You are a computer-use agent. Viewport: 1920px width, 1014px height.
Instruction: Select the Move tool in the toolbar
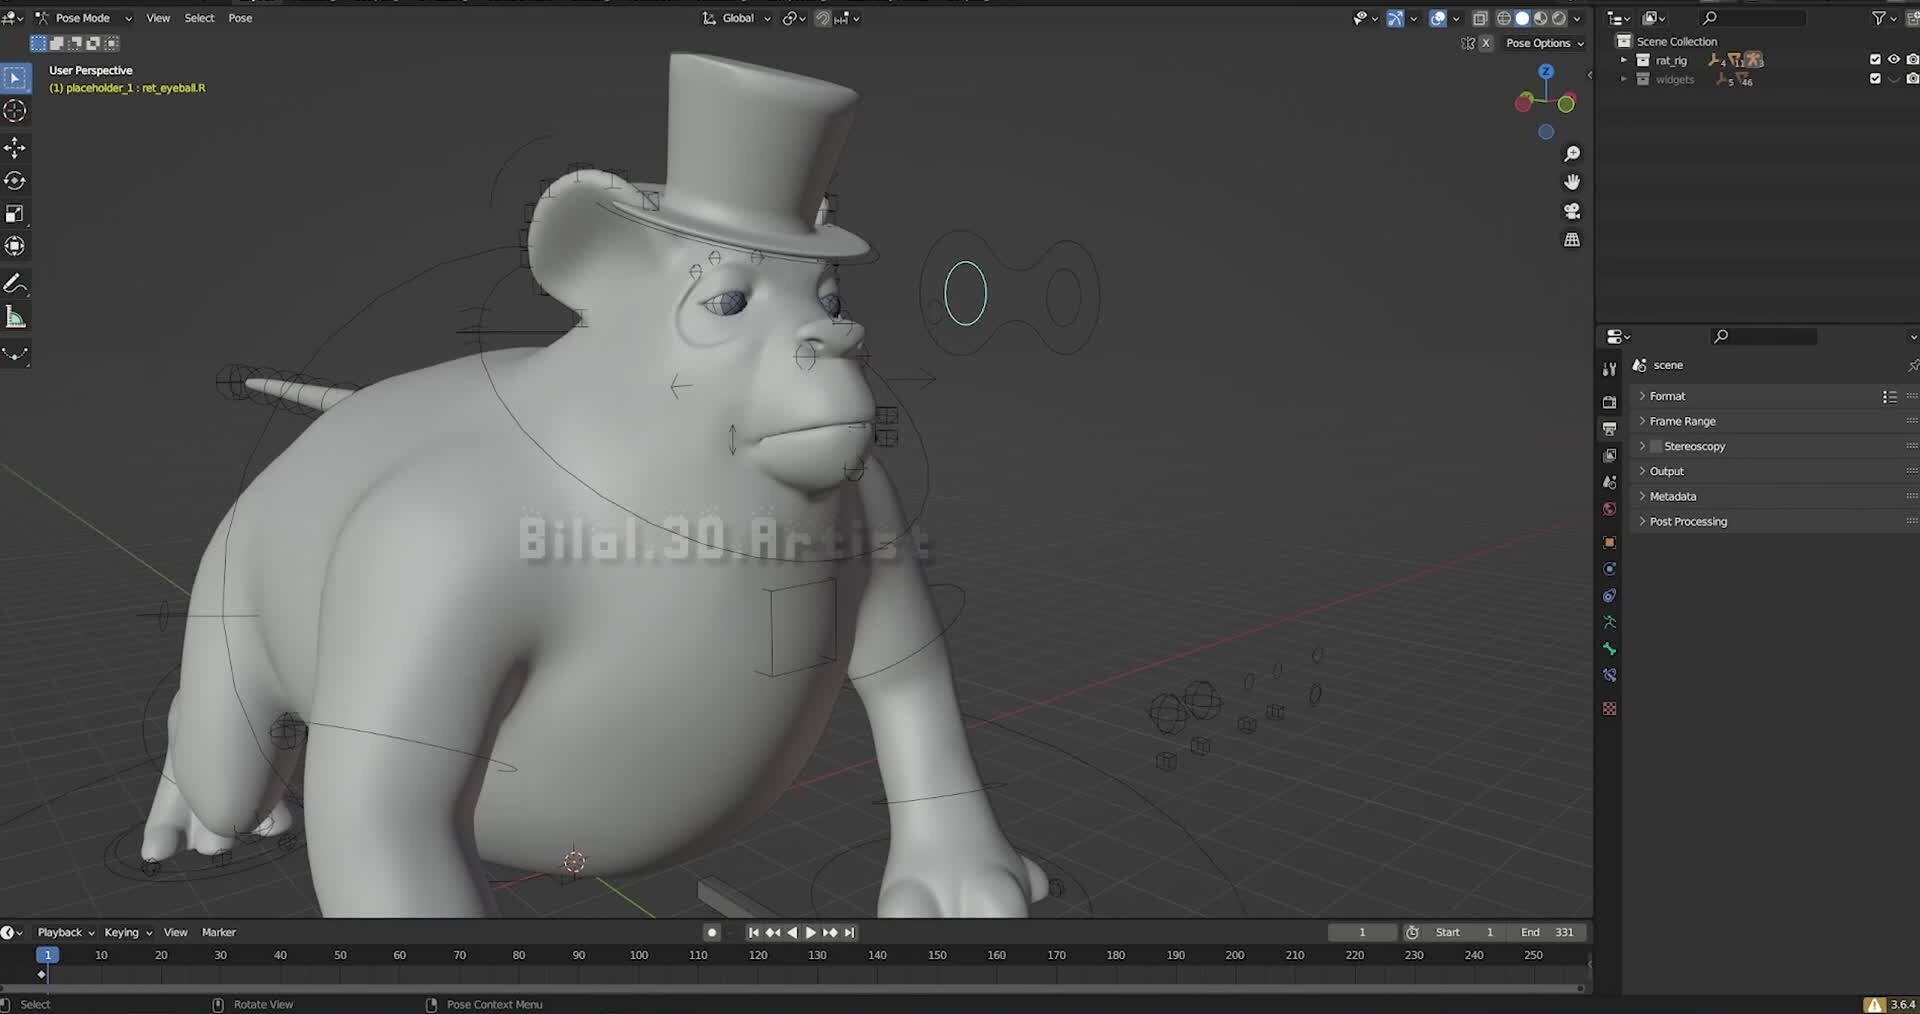pos(15,147)
